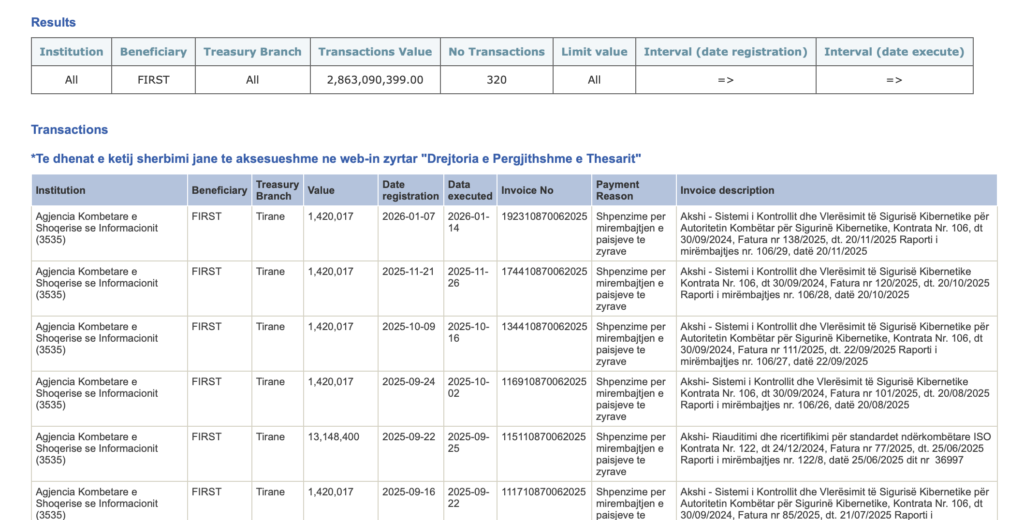Click the Interval (date registration) header
This screenshot has height=520, width=1024.
click(x=725, y=52)
